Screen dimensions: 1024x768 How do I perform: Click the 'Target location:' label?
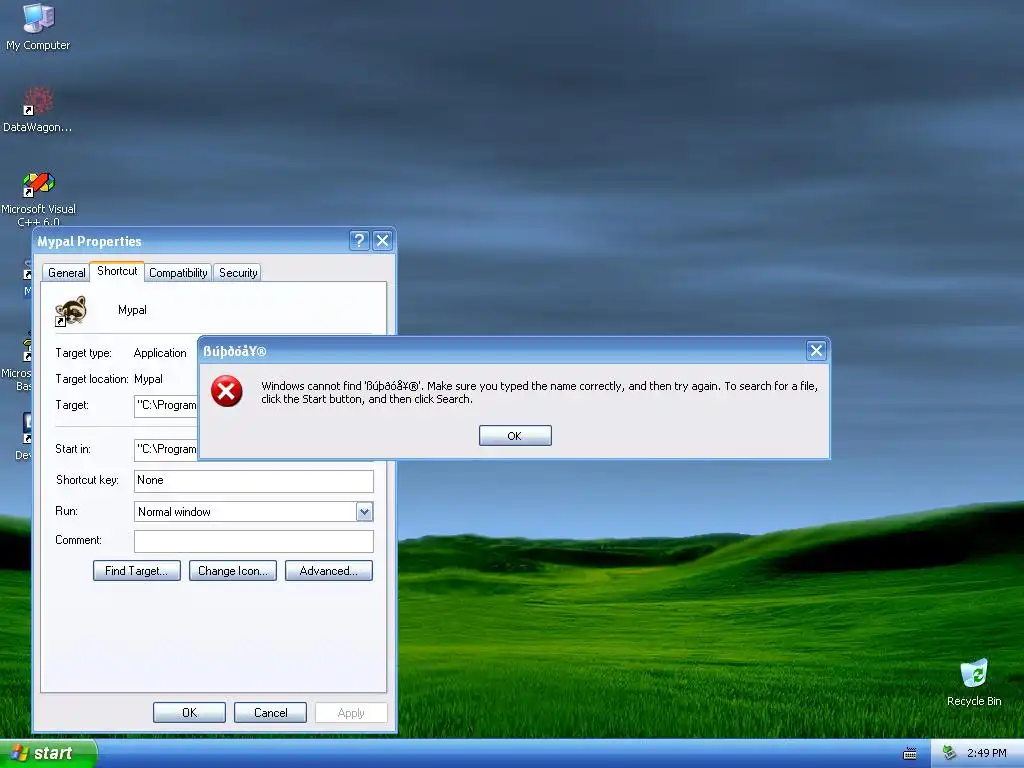point(91,379)
